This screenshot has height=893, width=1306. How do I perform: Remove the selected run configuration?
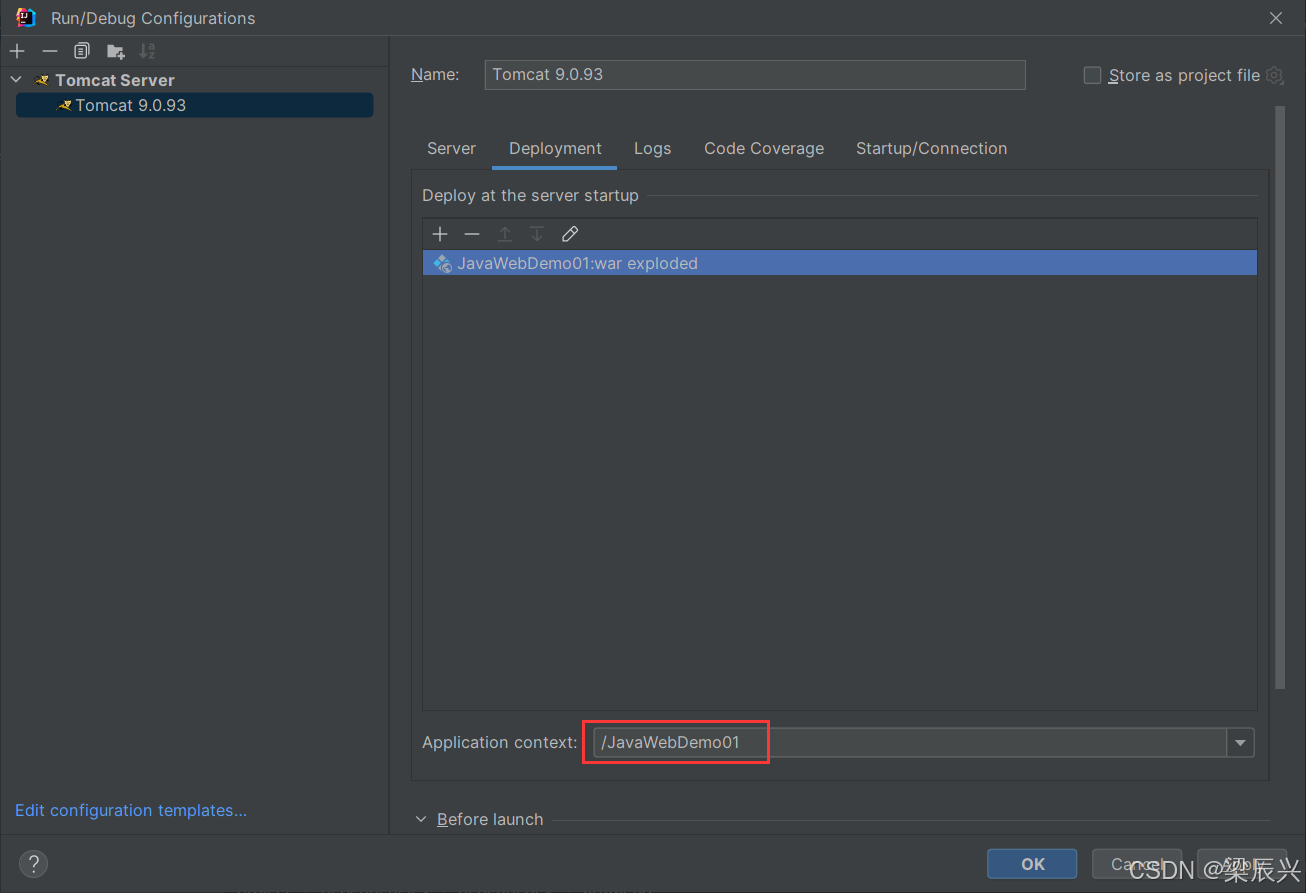[x=50, y=51]
